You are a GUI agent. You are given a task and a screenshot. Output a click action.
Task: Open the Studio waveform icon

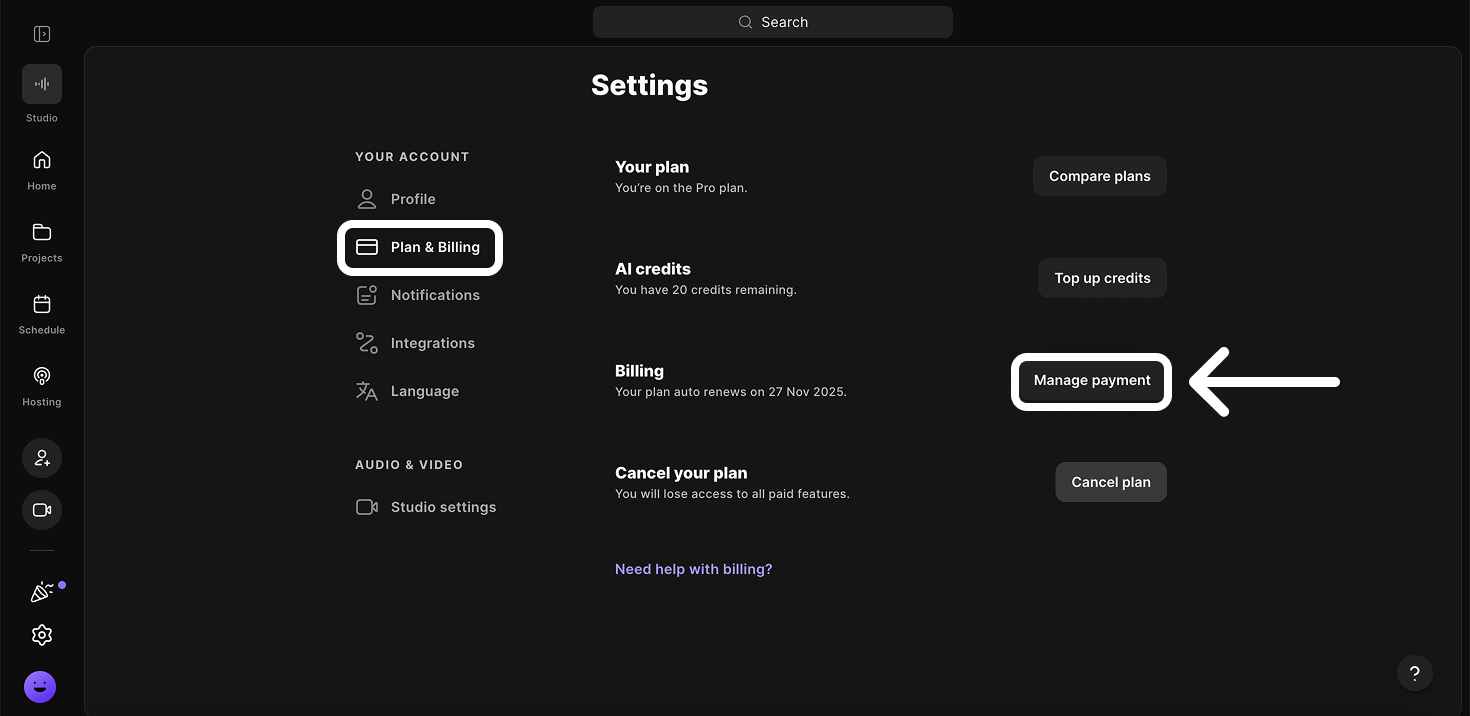tap(42, 84)
